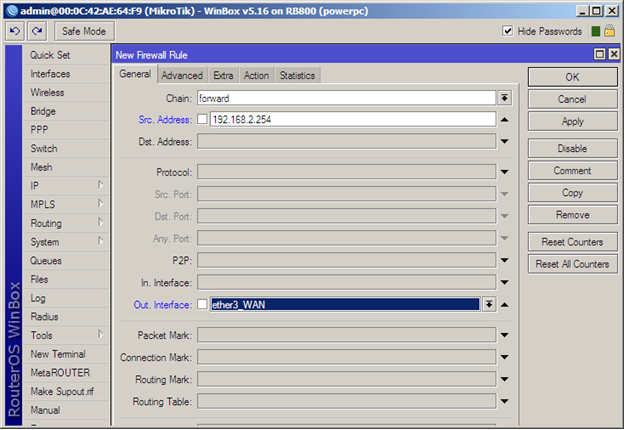Toggle Safe Mode button
Image resolution: width=625 pixels, height=430 pixels.
pyautogui.click(x=84, y=31)
